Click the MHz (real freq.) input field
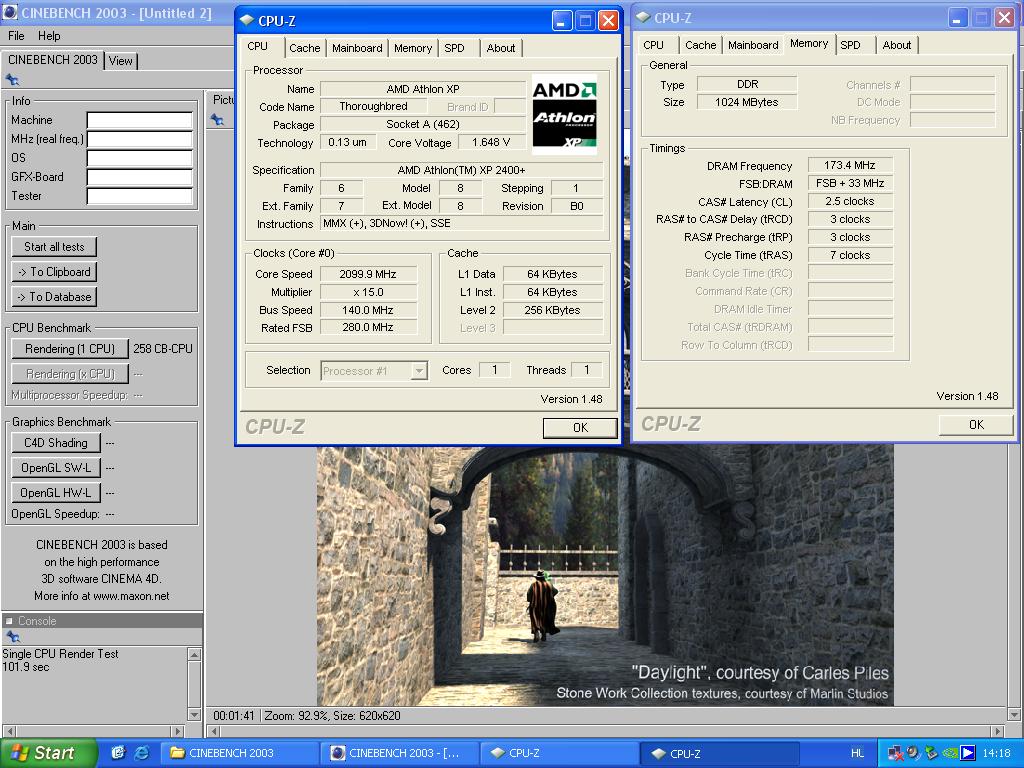 [x=140, y=139]
